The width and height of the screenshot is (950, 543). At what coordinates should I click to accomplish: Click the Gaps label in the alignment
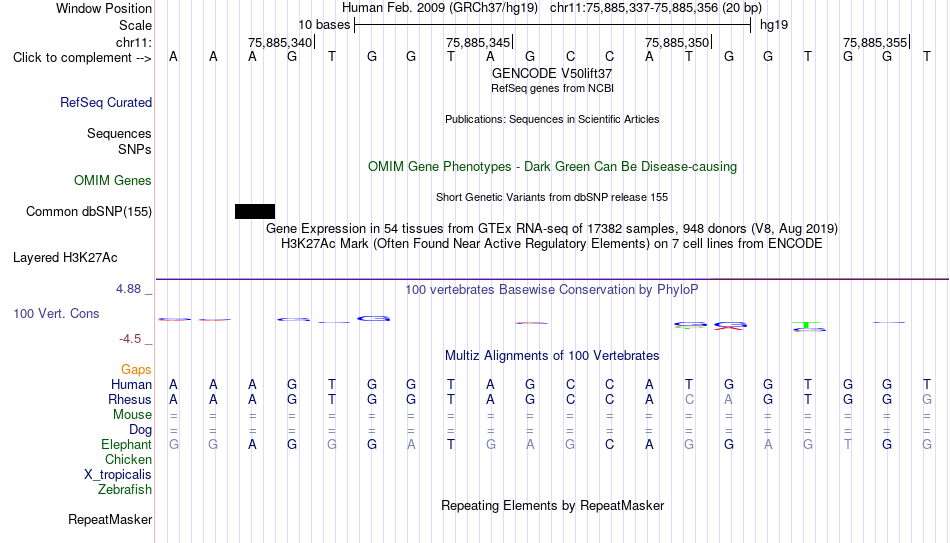coord(136,370)
